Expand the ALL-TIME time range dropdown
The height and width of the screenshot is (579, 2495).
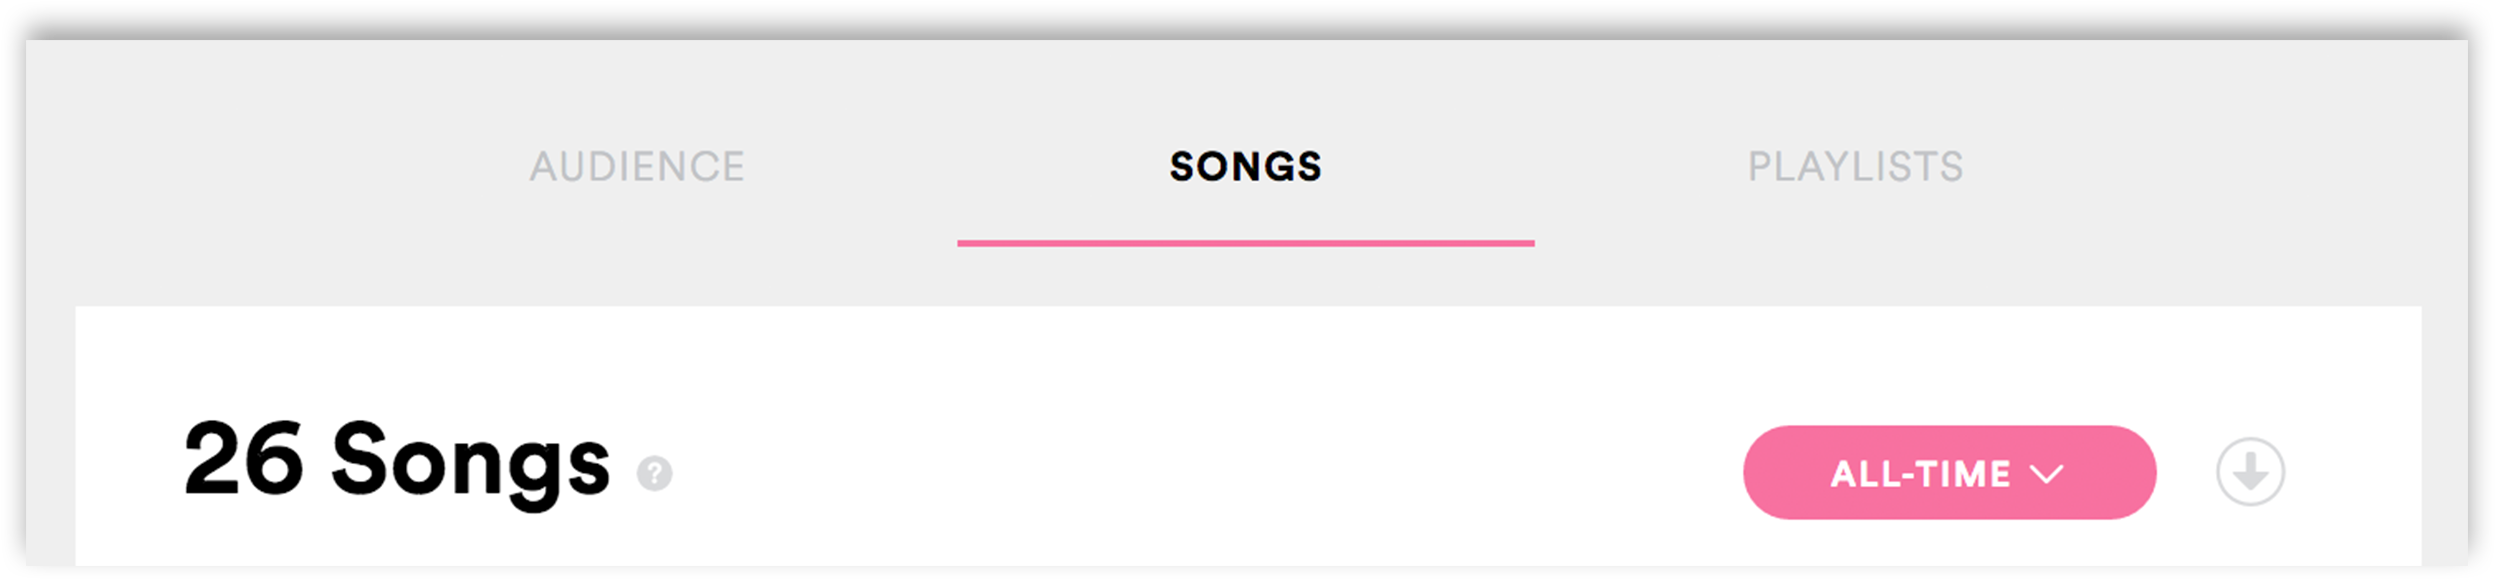[x=1948, y=472]
